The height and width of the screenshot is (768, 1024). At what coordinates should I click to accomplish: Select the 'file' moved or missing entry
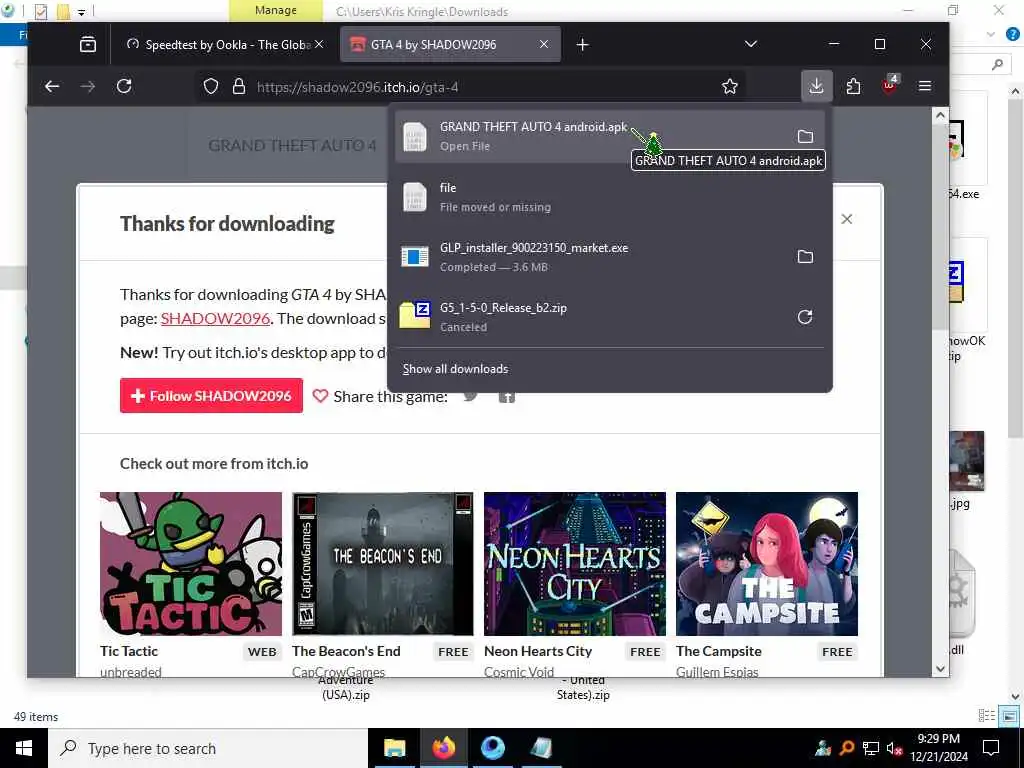[x=609, y=197]
